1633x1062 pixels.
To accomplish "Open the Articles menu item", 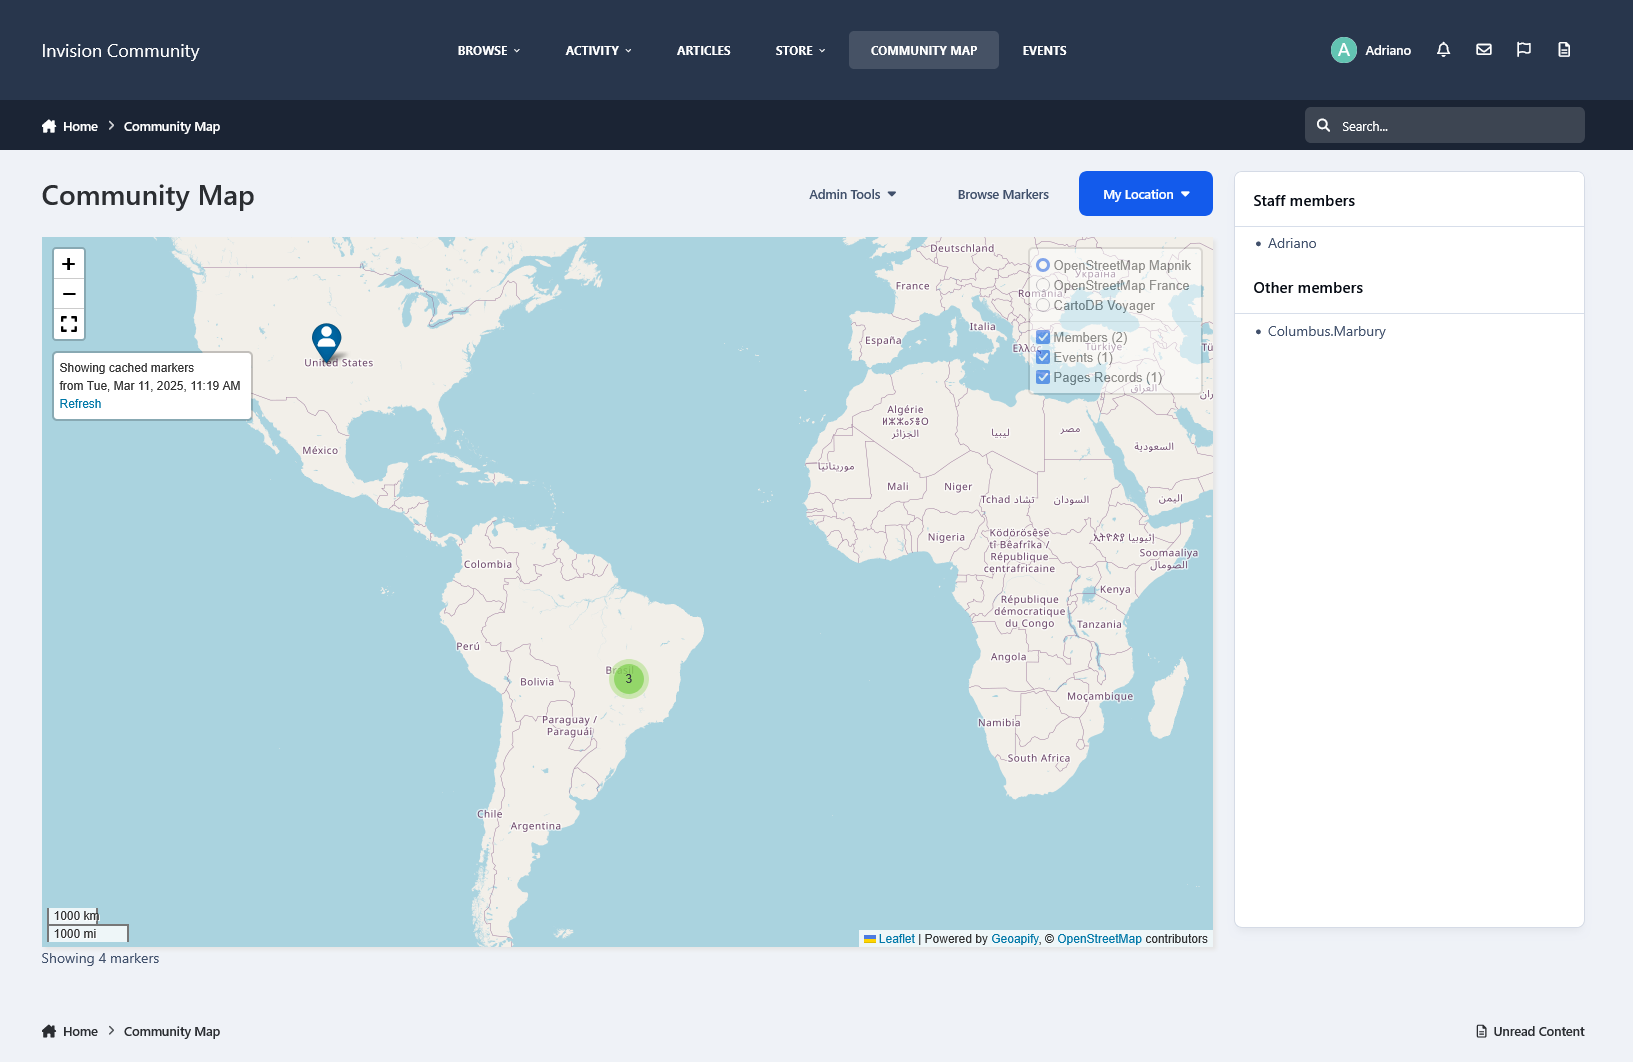I will click(x=703, y=50).
